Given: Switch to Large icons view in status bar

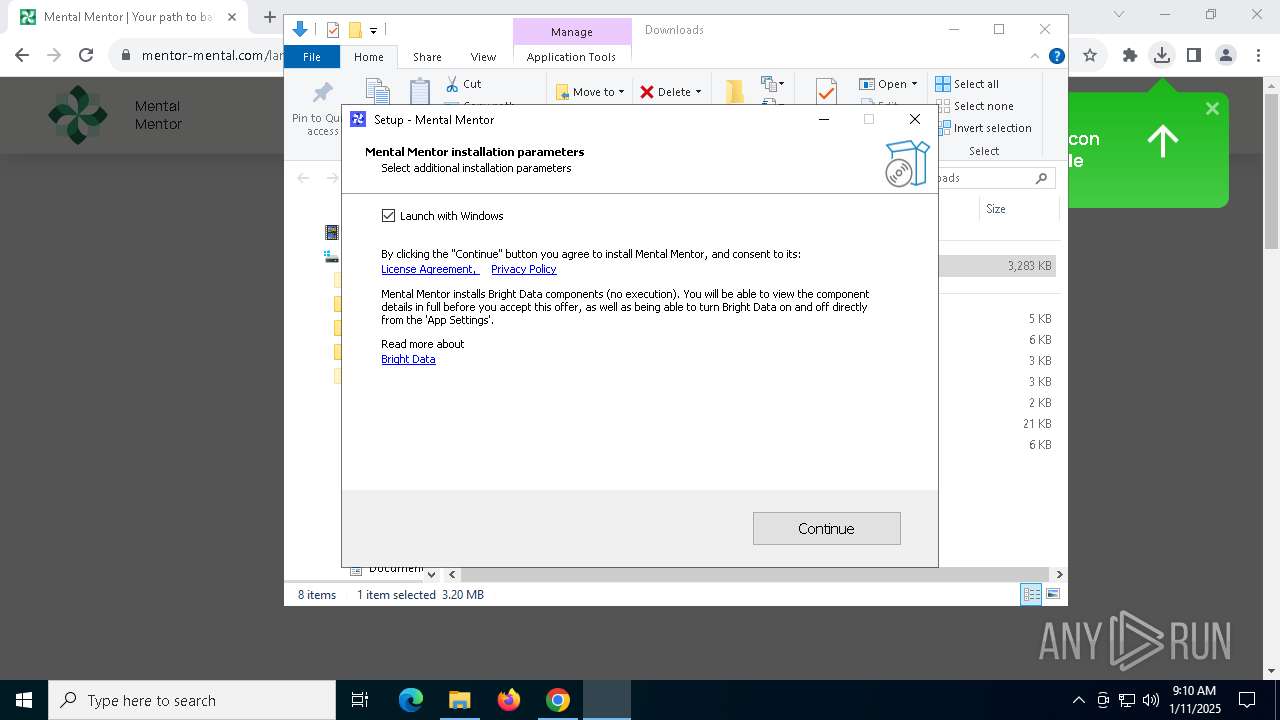Looking at the screenshot, I should pyautogui.click(x=1053, y=594).
